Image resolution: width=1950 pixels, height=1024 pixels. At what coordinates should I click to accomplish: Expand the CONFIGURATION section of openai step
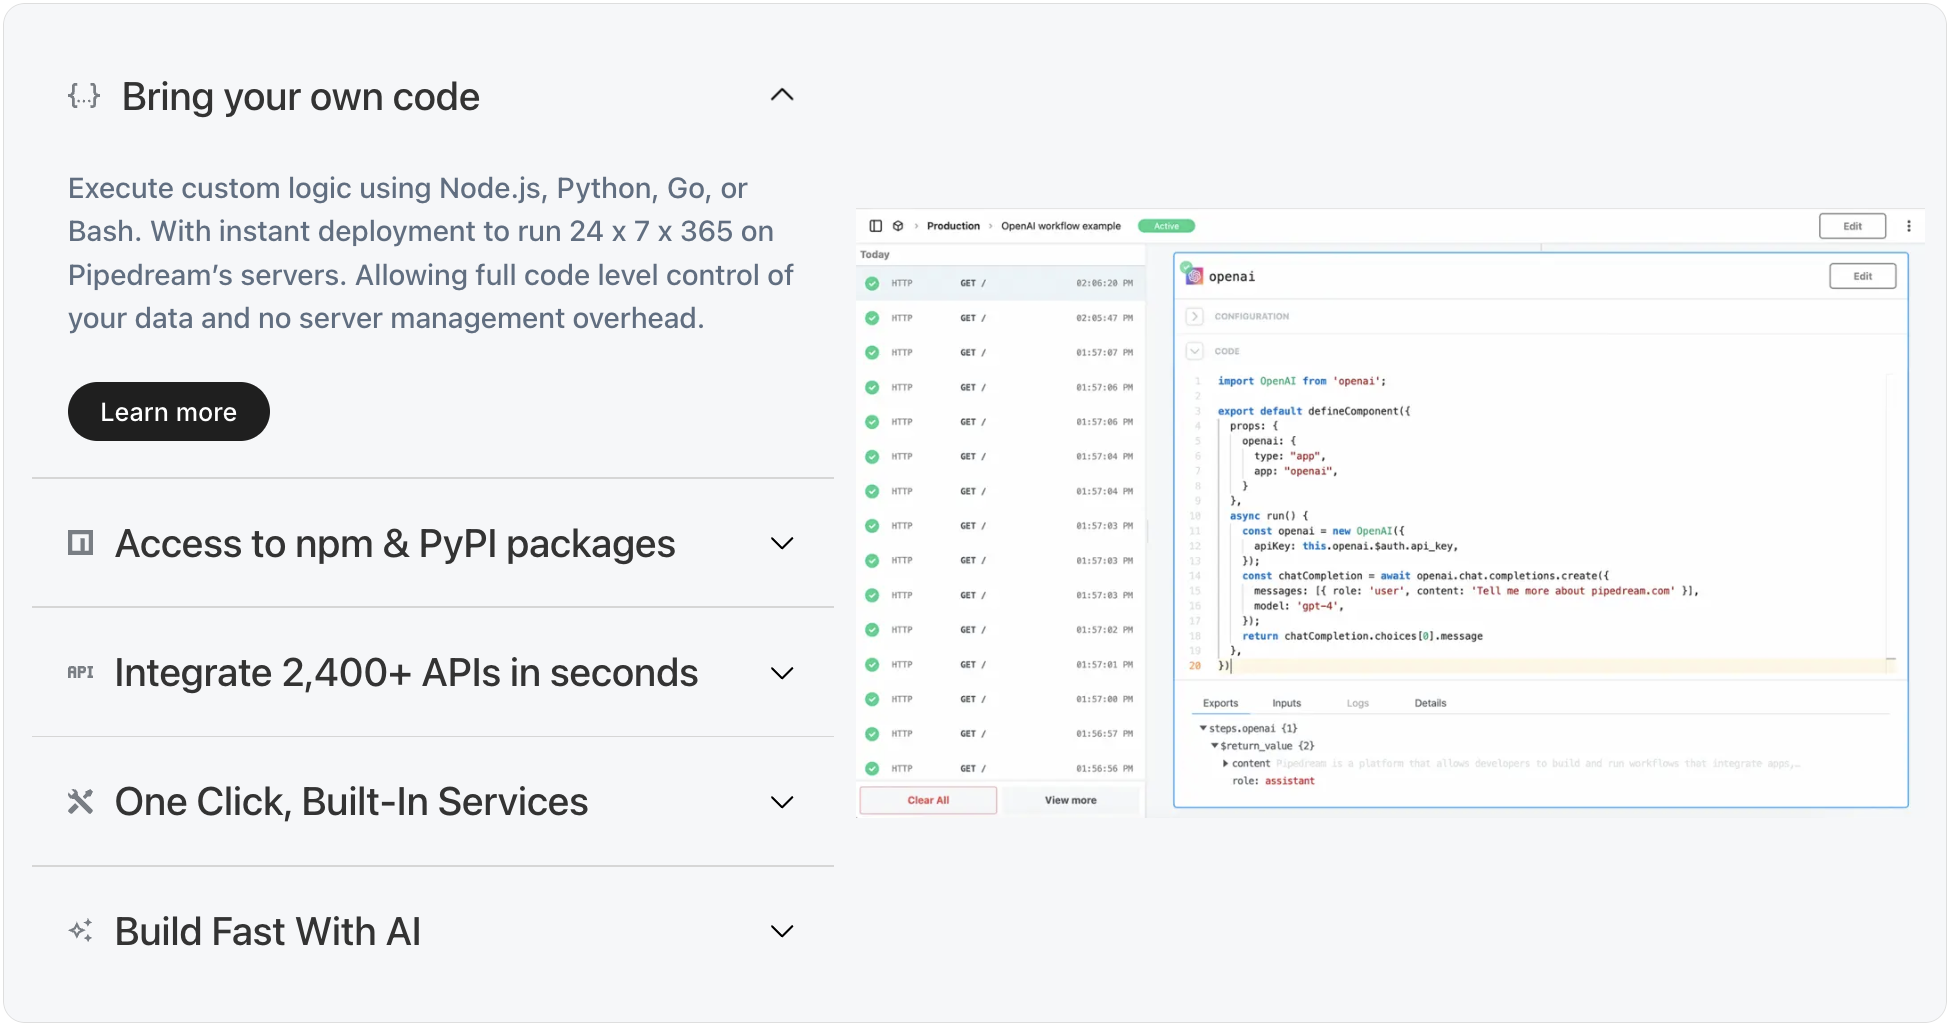1194,316
